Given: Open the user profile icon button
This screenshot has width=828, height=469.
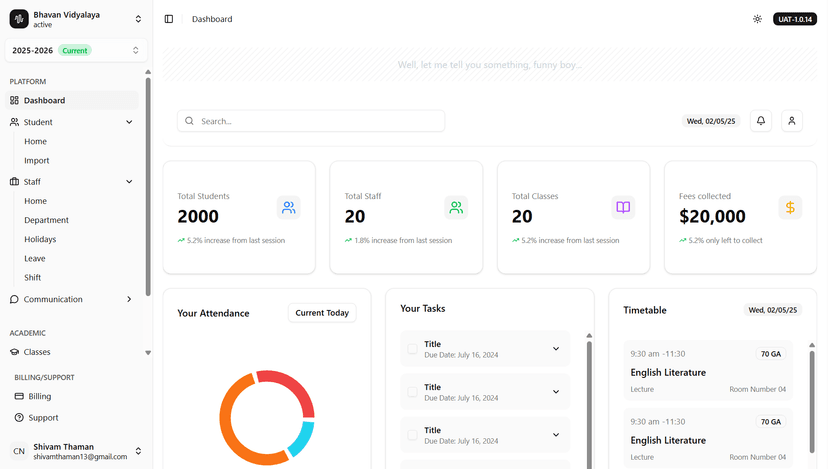Looking at the screenshot, I should pos(792,120).
